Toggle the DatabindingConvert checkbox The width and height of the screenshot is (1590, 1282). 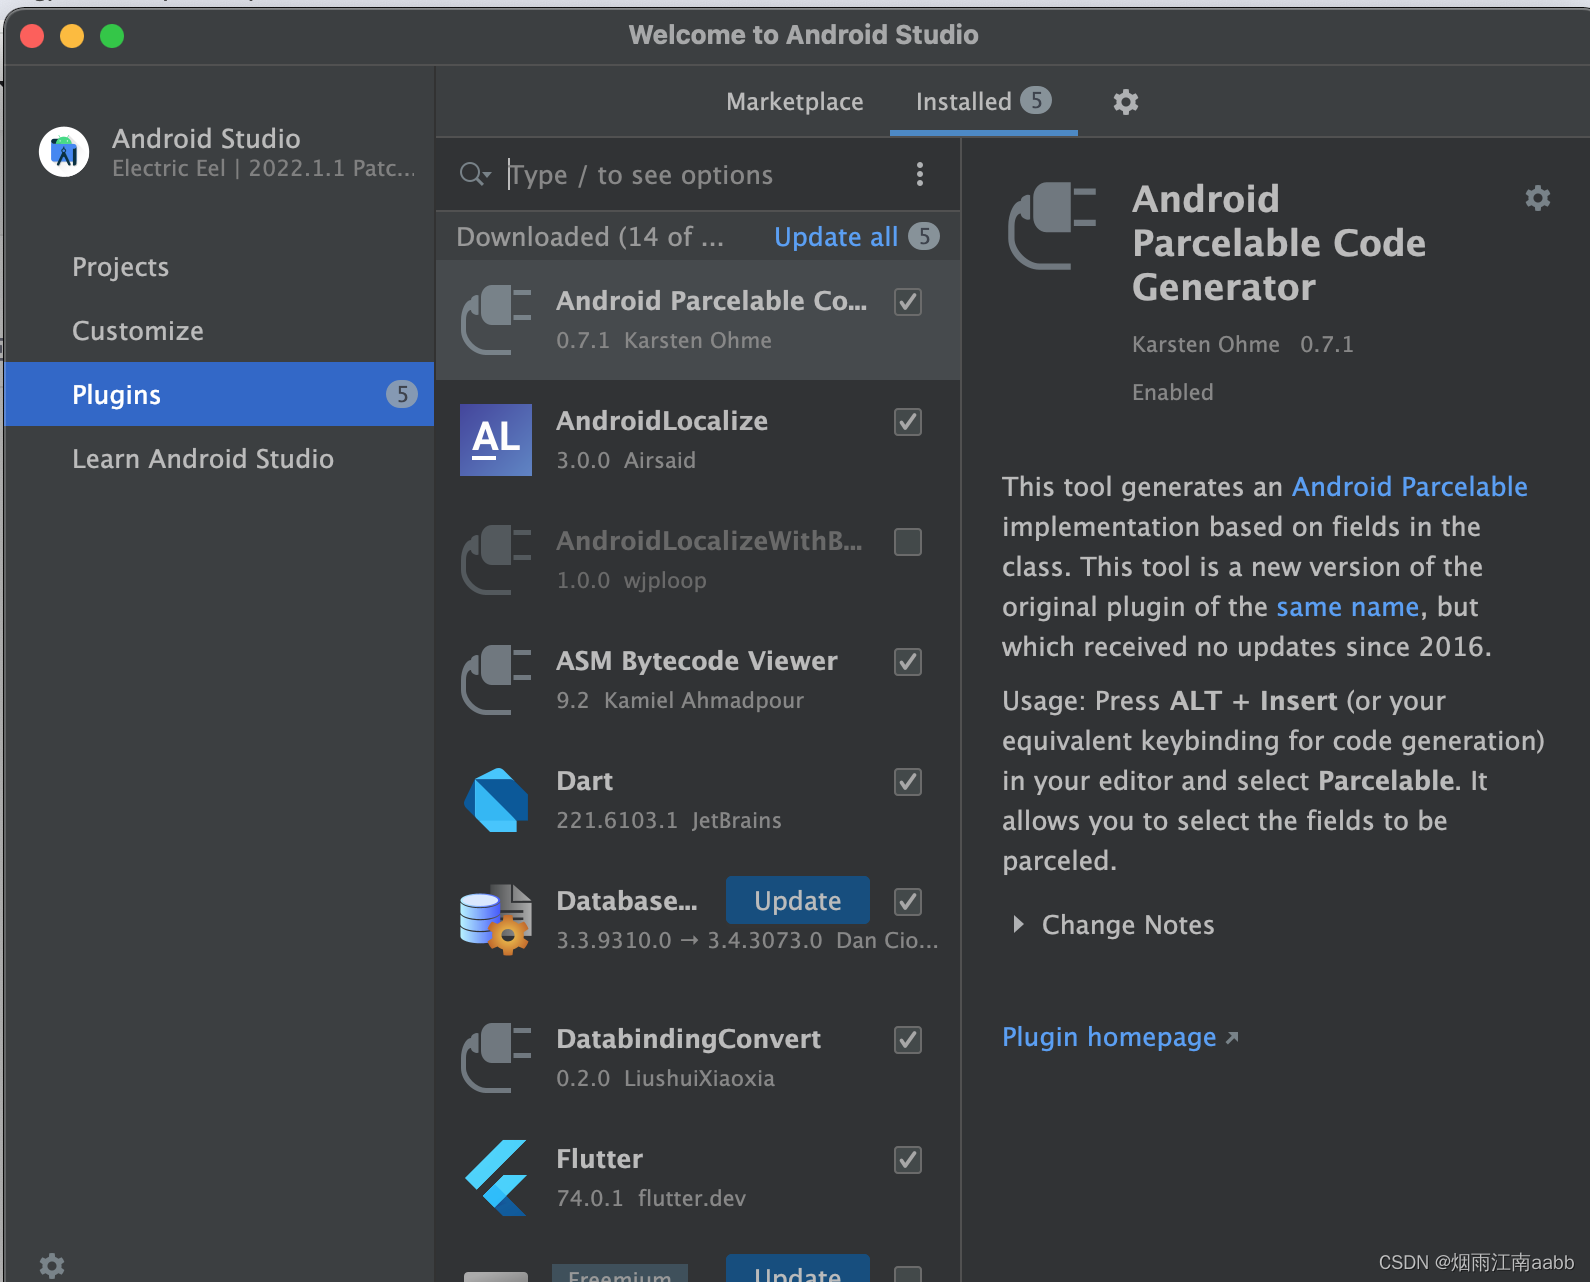coord(908,1040)
